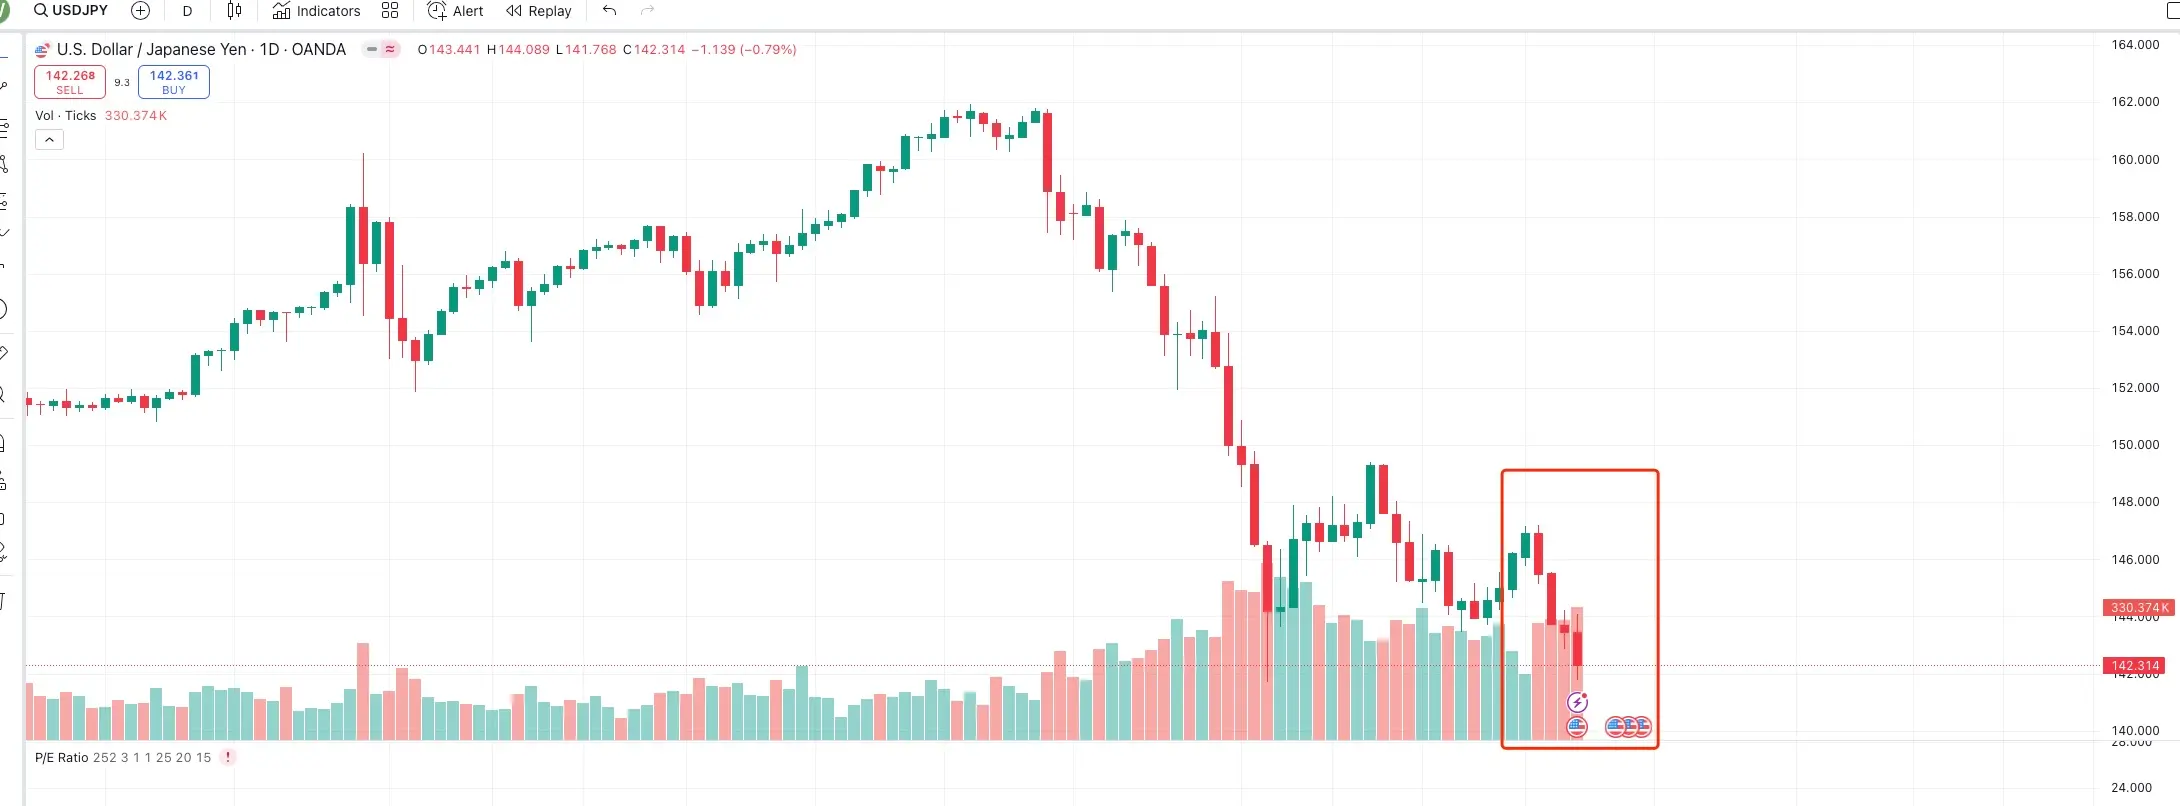The image size is (2180, 806).
Task: Click the purple lightning event icon
Action: 1577,702
